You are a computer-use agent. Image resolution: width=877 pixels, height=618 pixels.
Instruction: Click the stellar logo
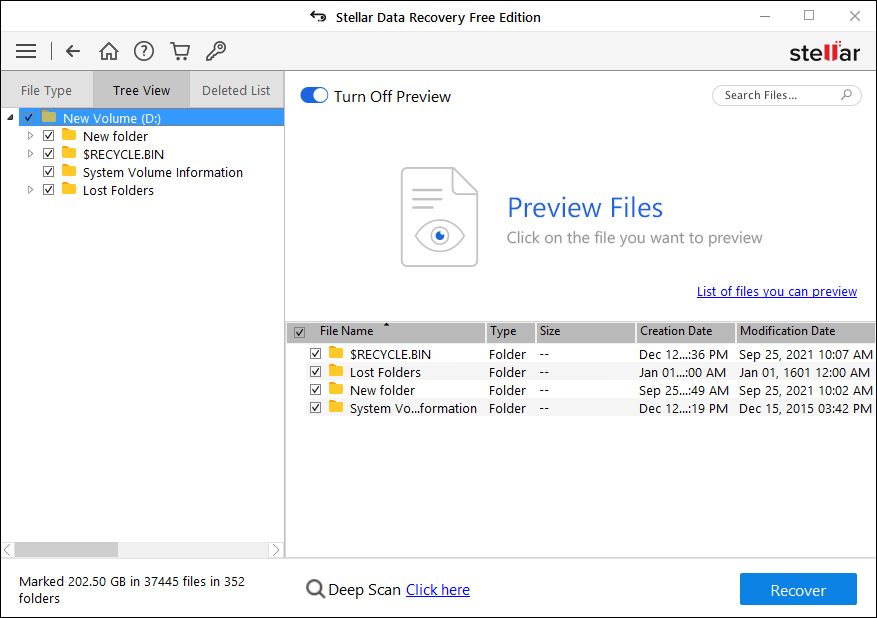click(824, 52)
